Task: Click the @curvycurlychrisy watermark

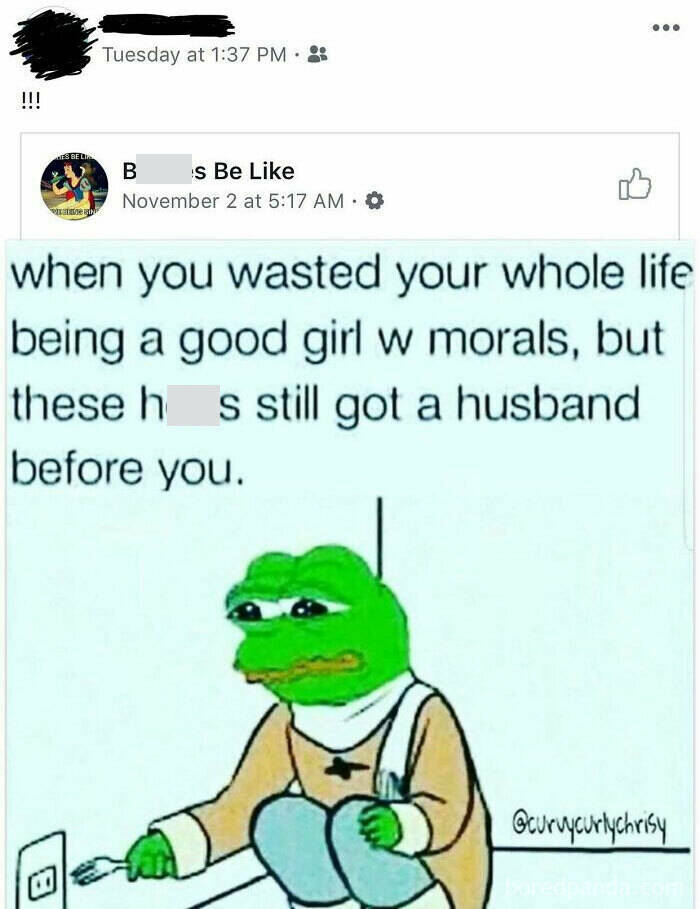Action: (x=589, y=822)
